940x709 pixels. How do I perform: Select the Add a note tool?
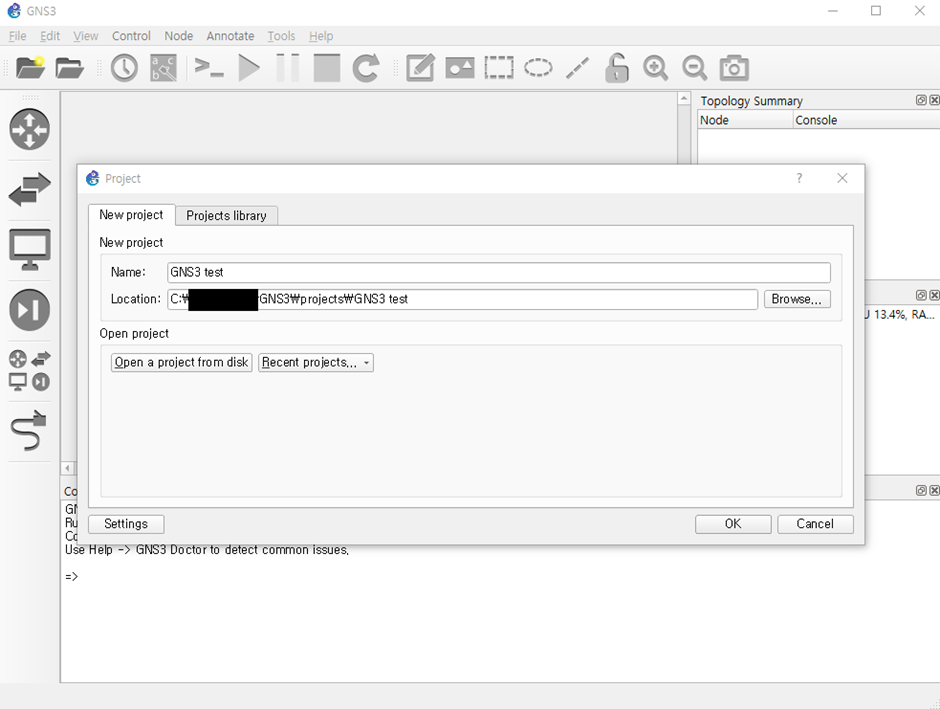click(x=420, y=68)
